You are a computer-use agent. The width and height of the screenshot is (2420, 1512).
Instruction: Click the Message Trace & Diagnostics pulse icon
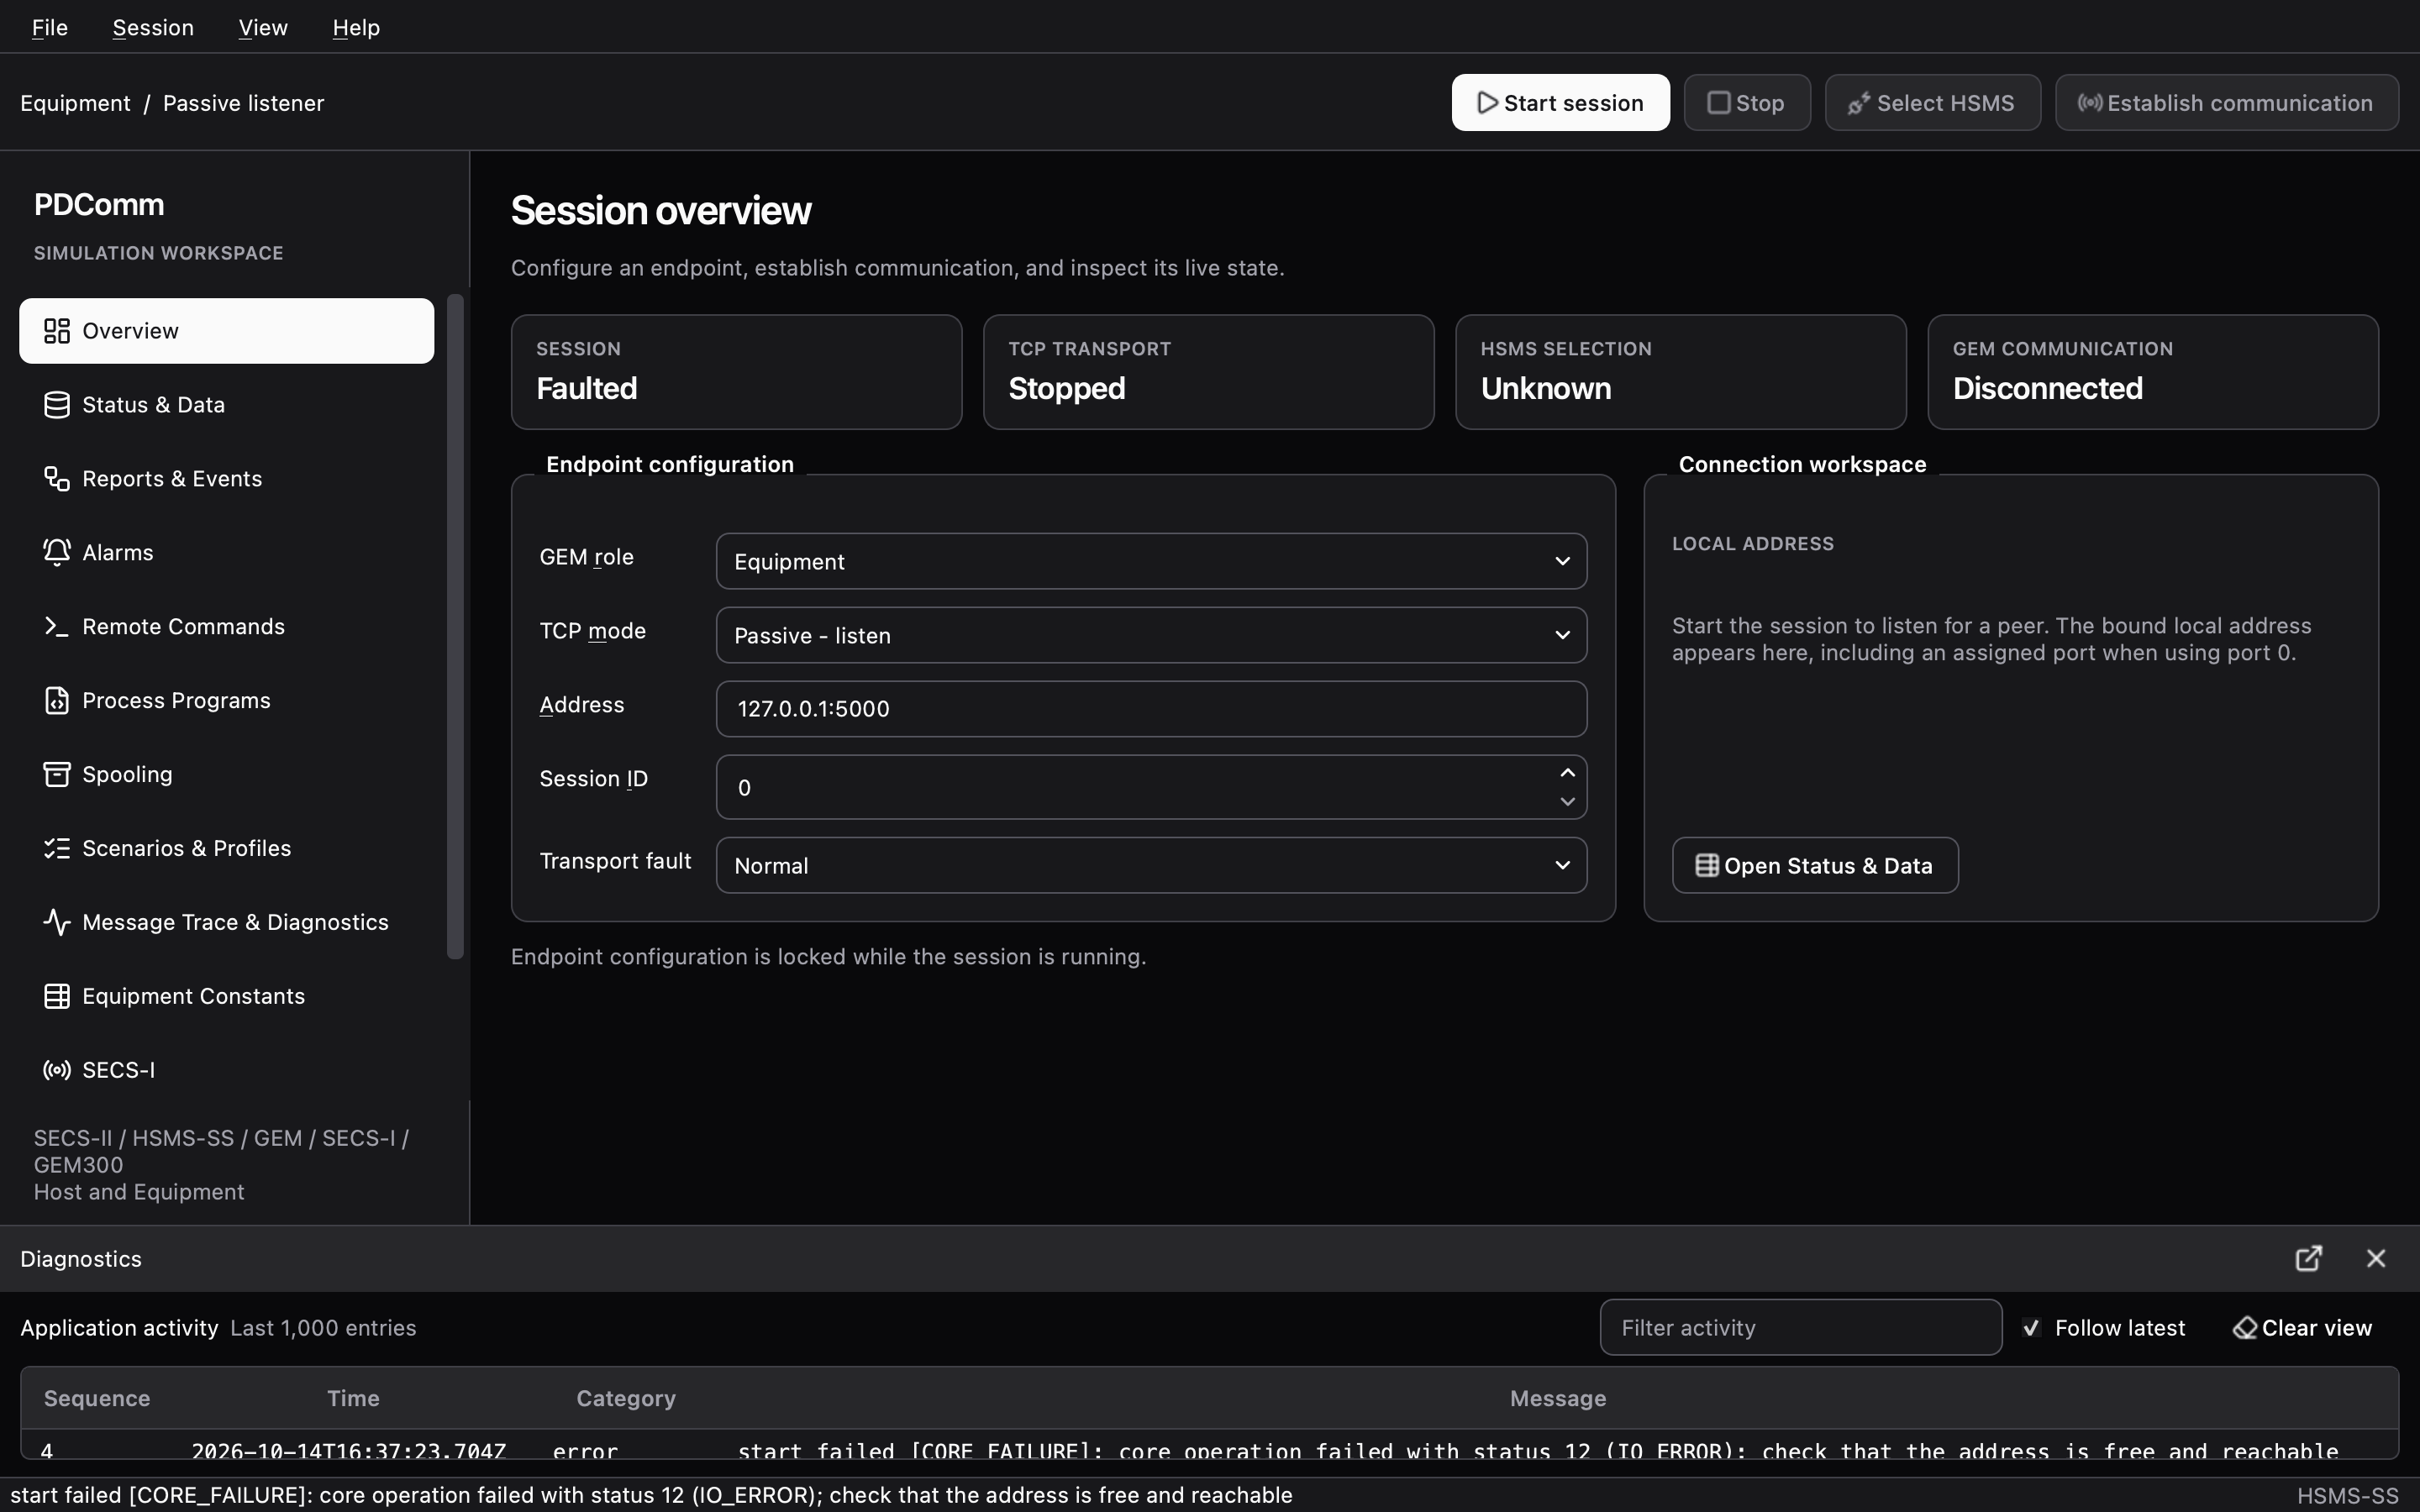pos(57,922)
